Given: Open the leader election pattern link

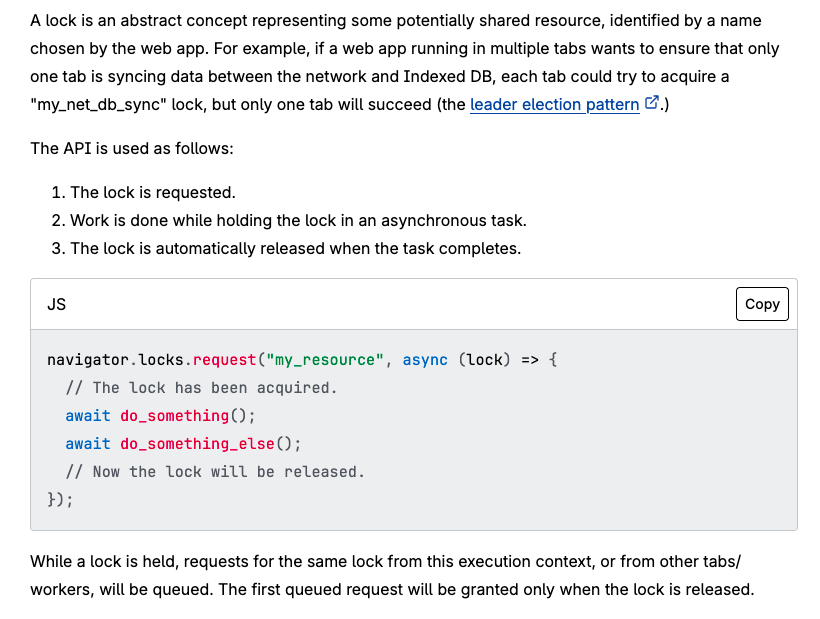Looking at the screenshot, I should (x=554, y=104).
